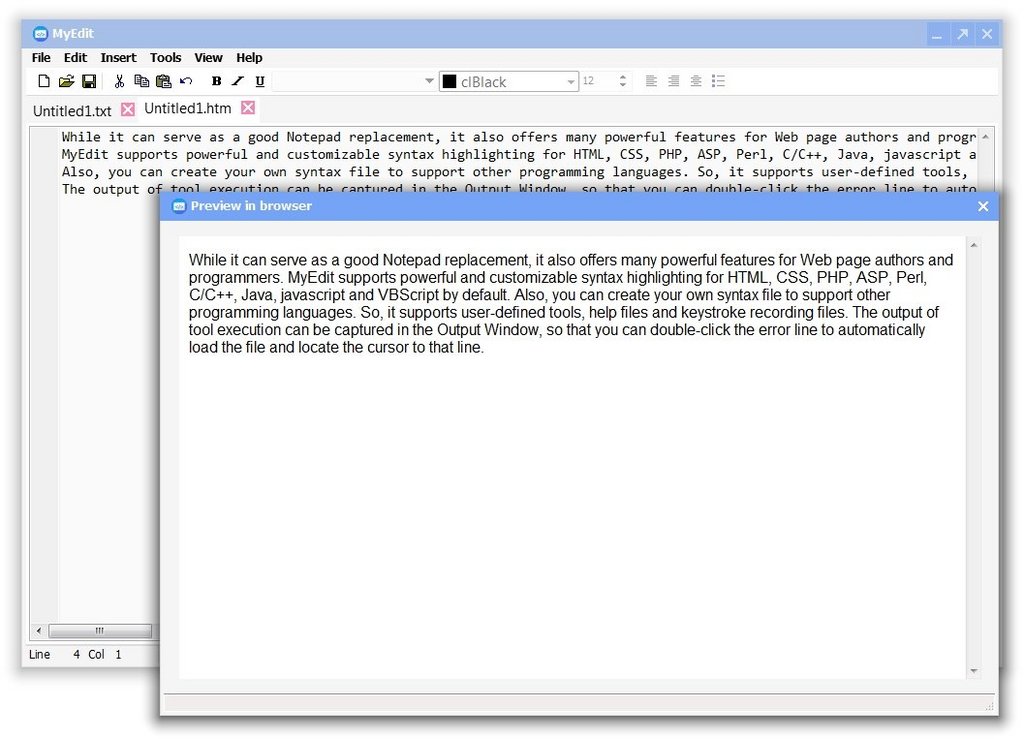Toggle underline formatting
Image resolution: width=1024 pixels, height=739 pixels.
pos(260,81)
